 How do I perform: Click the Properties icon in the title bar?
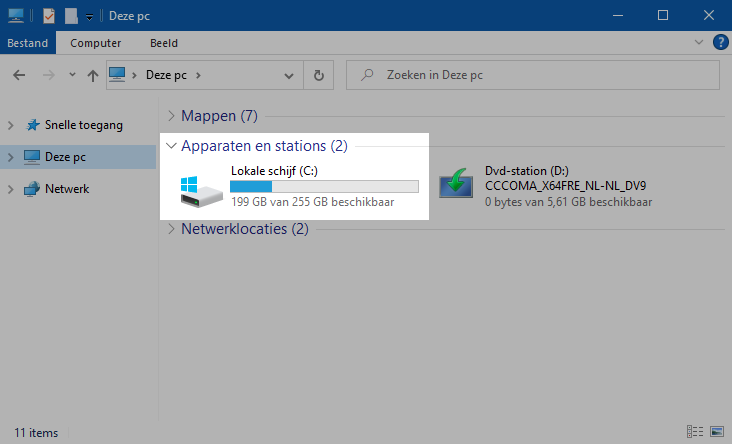pyautogui.click(x=49, y=16)
